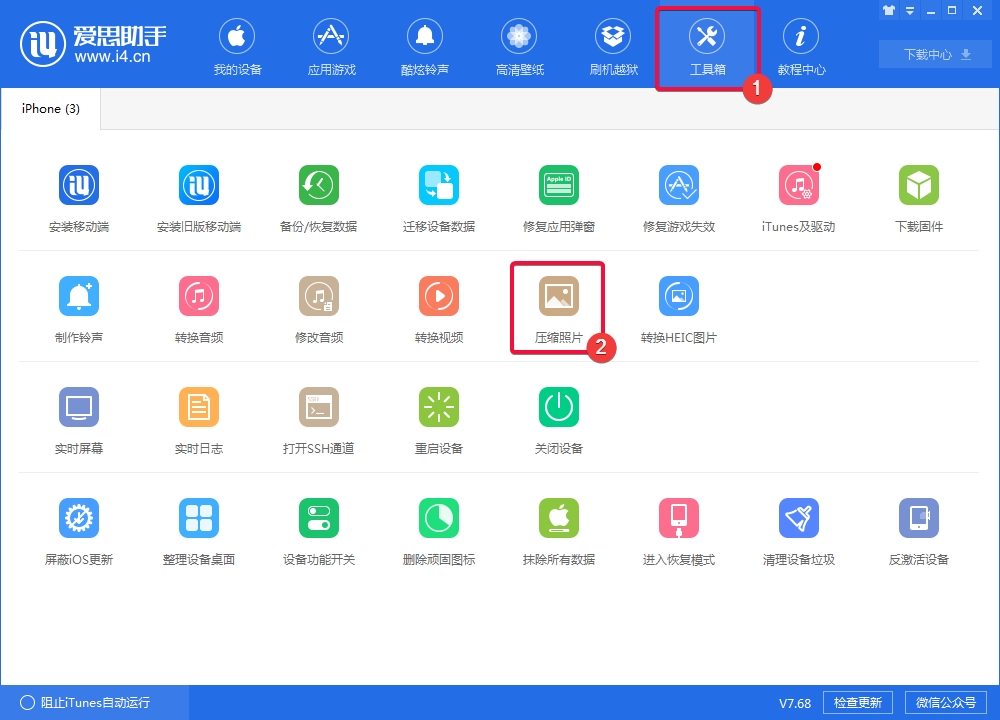Open 下载中心 download center
The width and height of the screenshot is (1000, 720).
pyautogui.click(x=934, y=54)
